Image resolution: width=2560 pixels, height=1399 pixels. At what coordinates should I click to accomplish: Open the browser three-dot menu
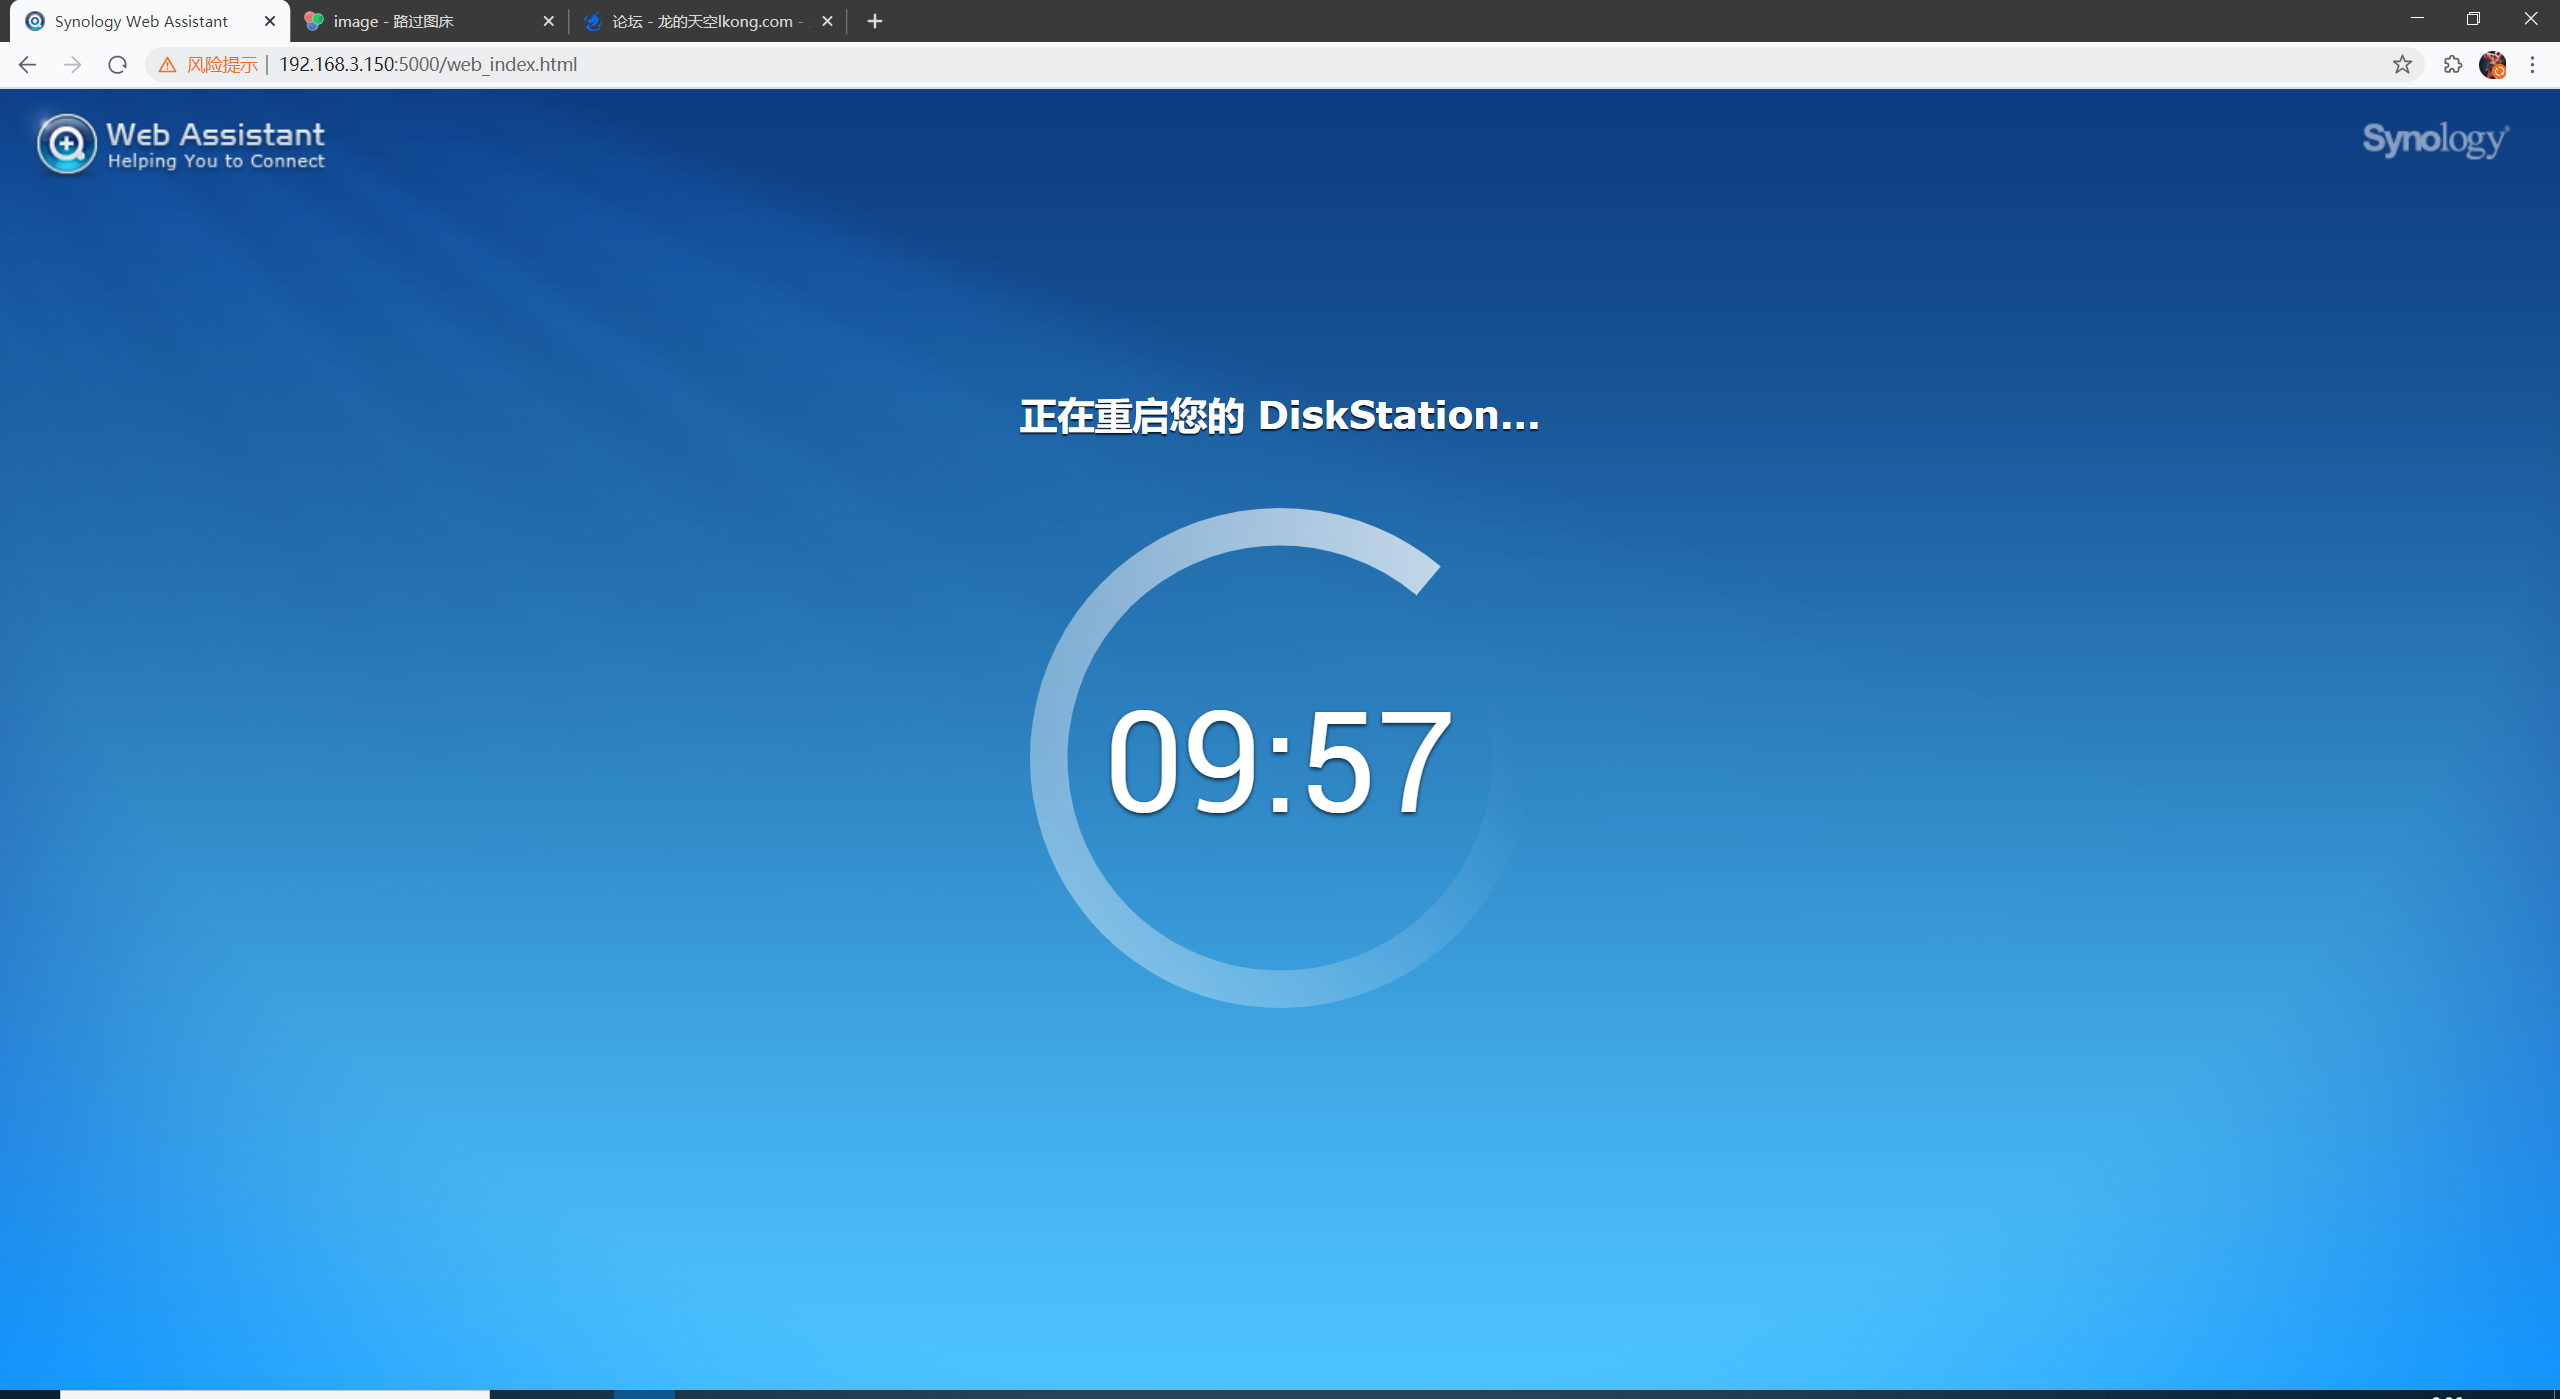click(2533, 64)
